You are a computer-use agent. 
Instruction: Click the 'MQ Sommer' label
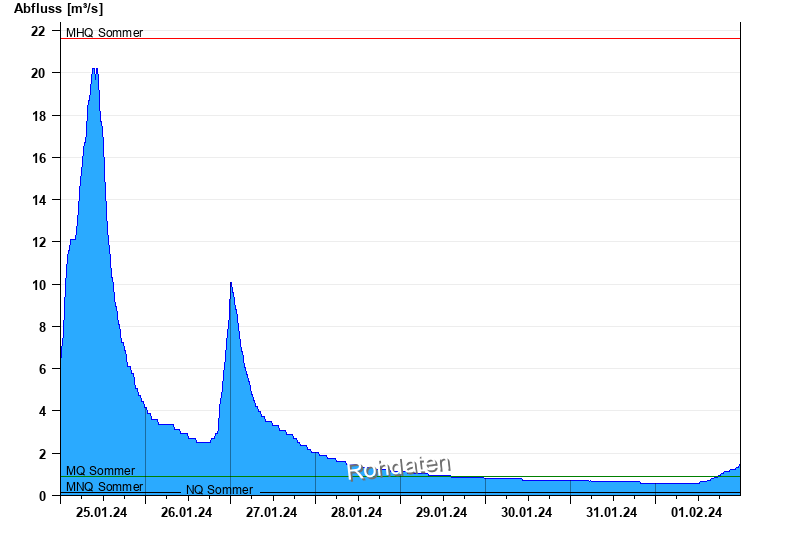[x=101, y=470]
